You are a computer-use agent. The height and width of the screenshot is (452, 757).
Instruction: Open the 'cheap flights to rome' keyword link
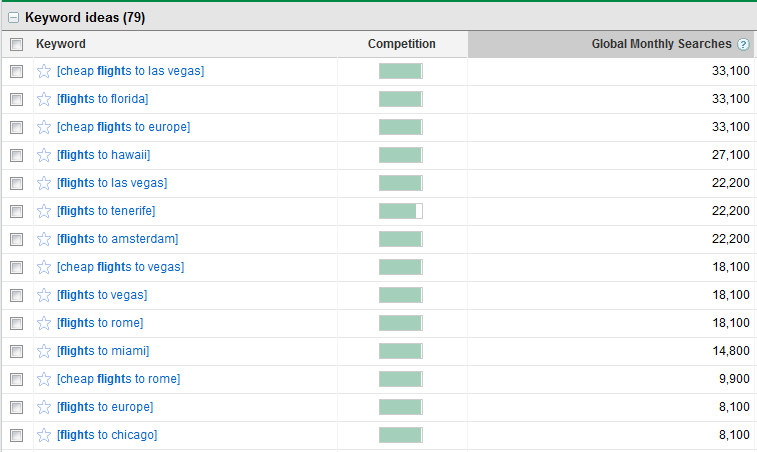point(118,379)
